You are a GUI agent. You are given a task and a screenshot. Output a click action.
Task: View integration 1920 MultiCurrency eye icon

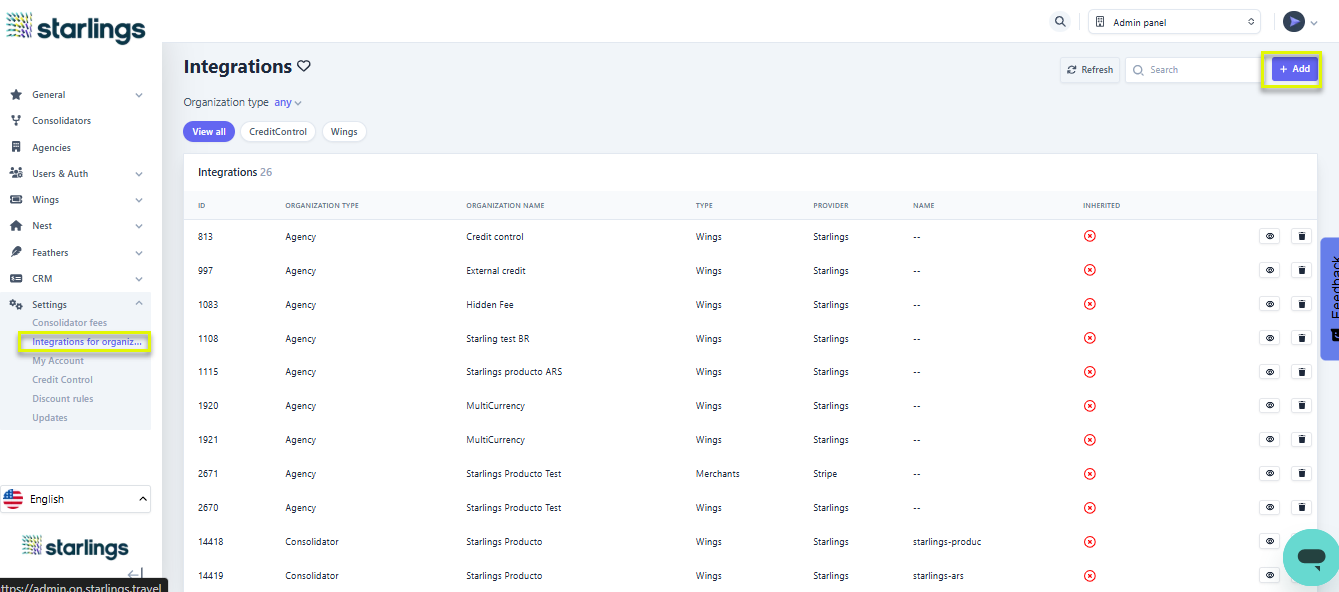(1269, 406)
